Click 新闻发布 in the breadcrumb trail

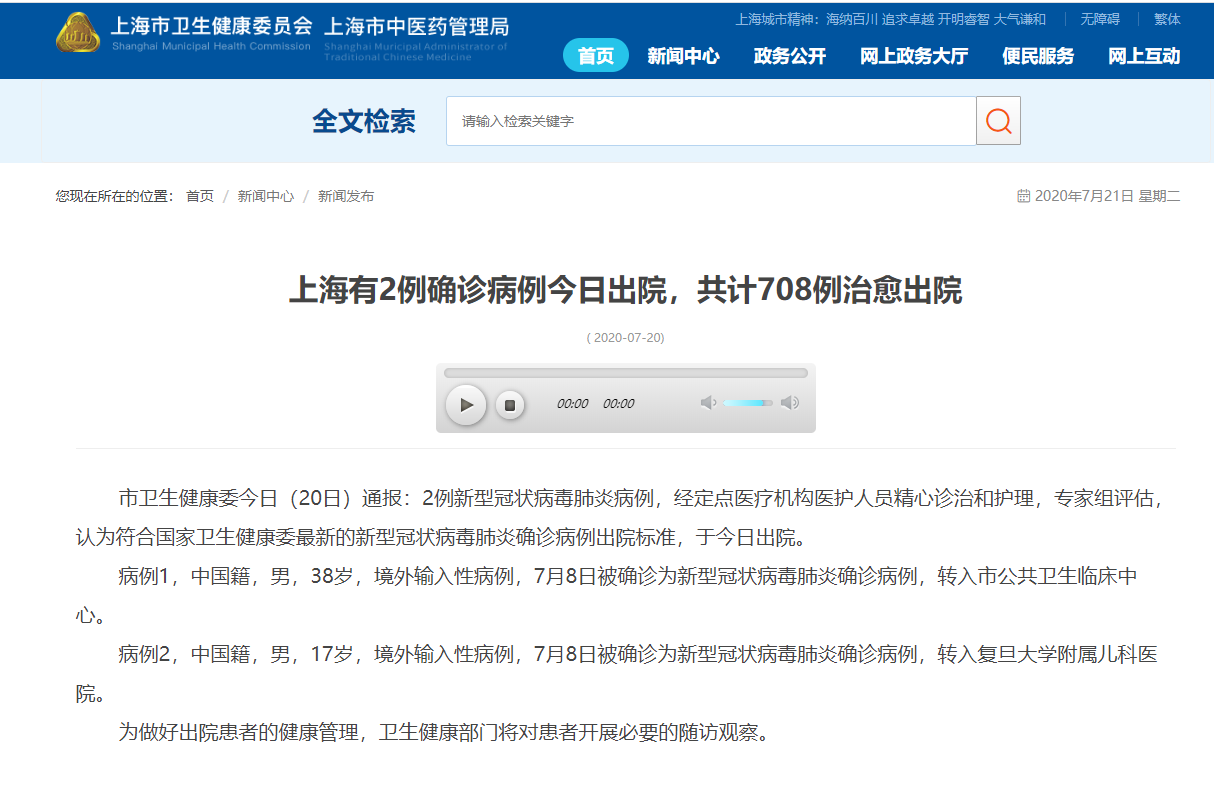346,196
